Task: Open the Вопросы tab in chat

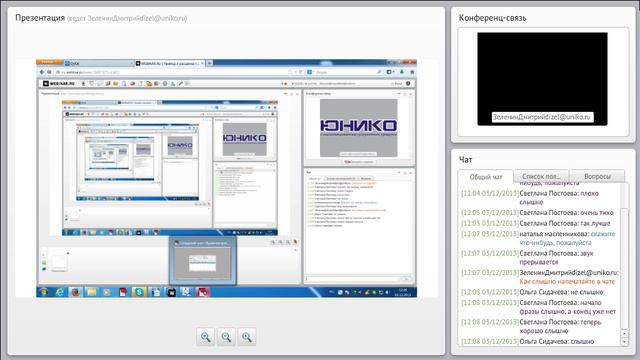Action: point(597,176)
